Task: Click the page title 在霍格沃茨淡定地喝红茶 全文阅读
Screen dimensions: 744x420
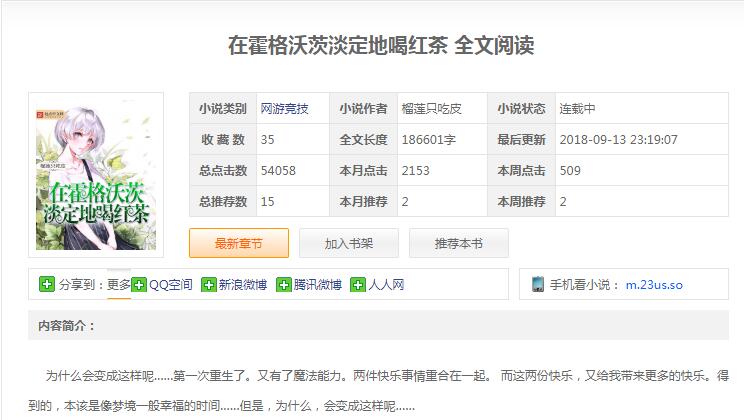Action: click(x=382, y=45)
